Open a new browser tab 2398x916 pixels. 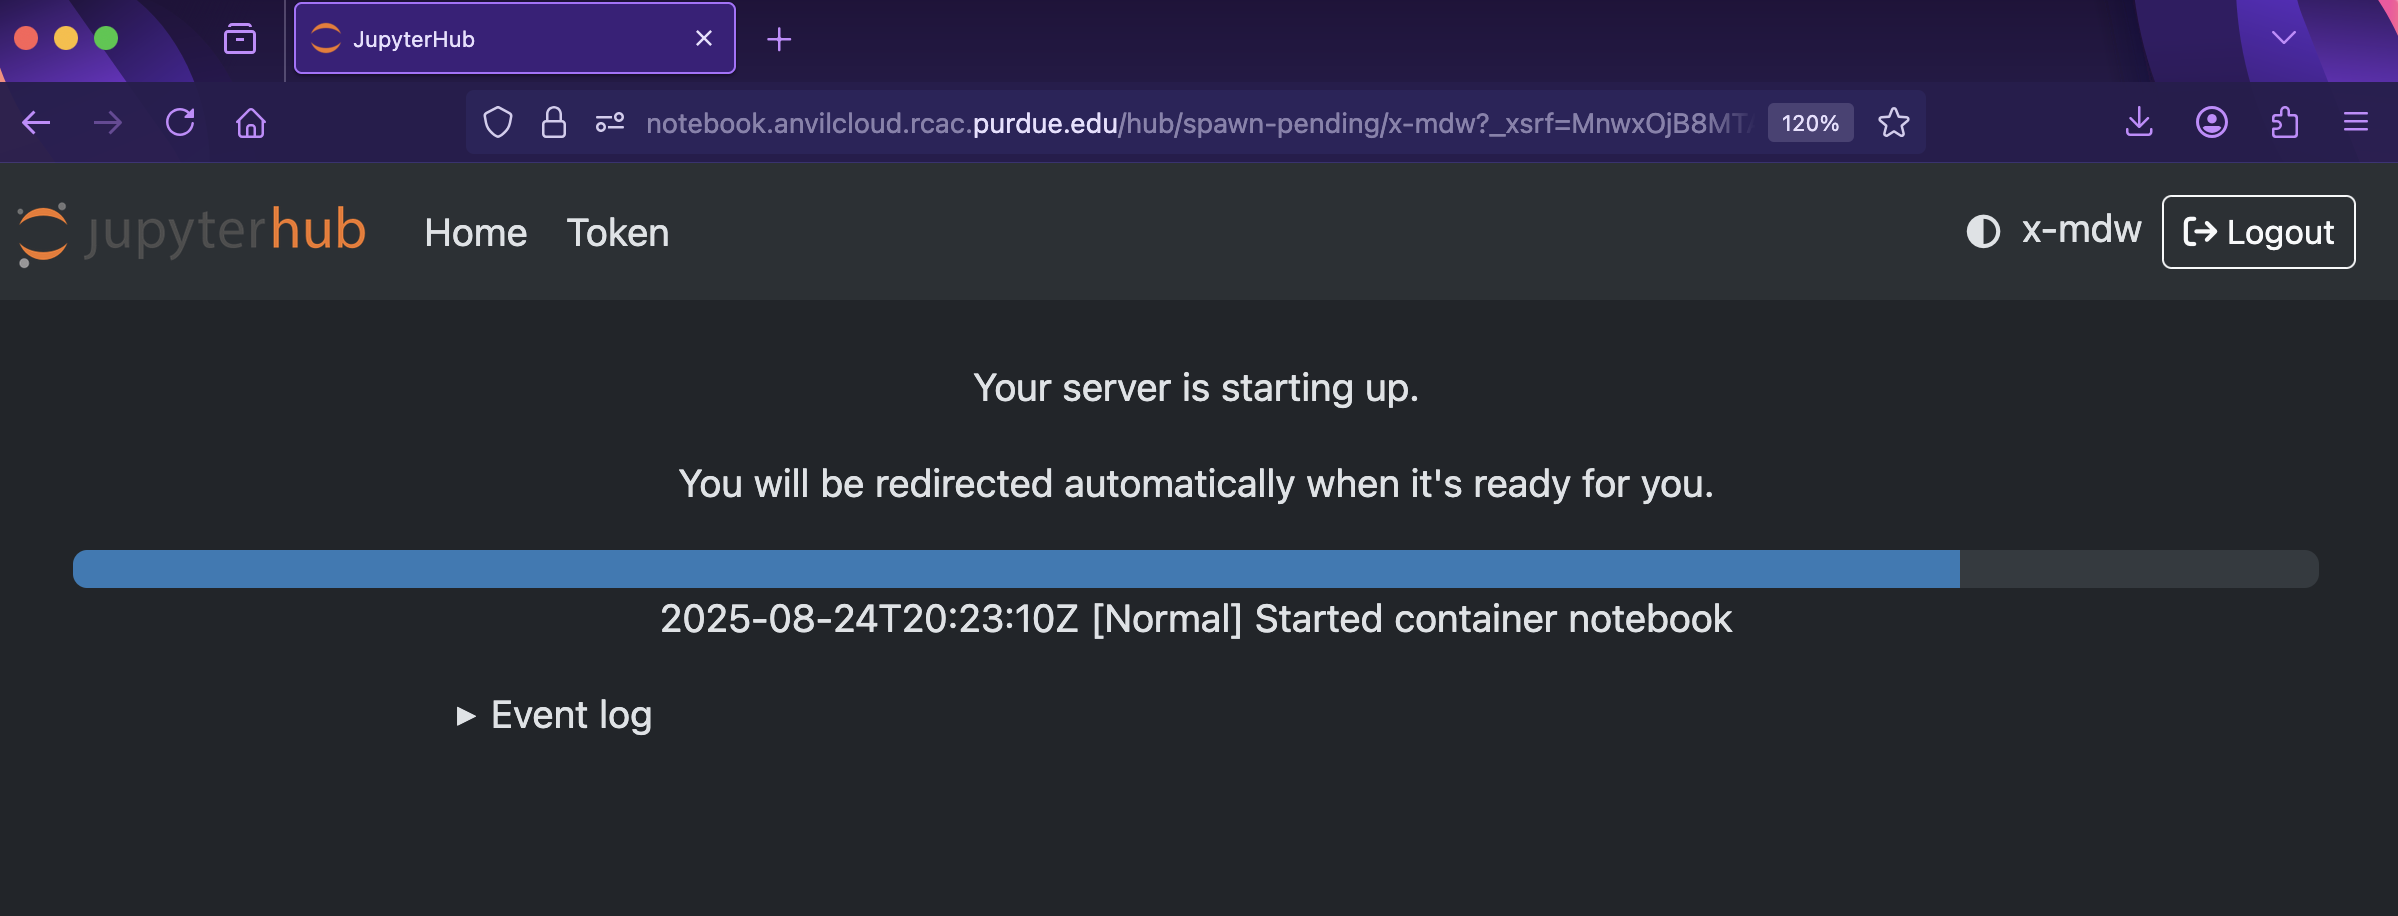(779, 39)
